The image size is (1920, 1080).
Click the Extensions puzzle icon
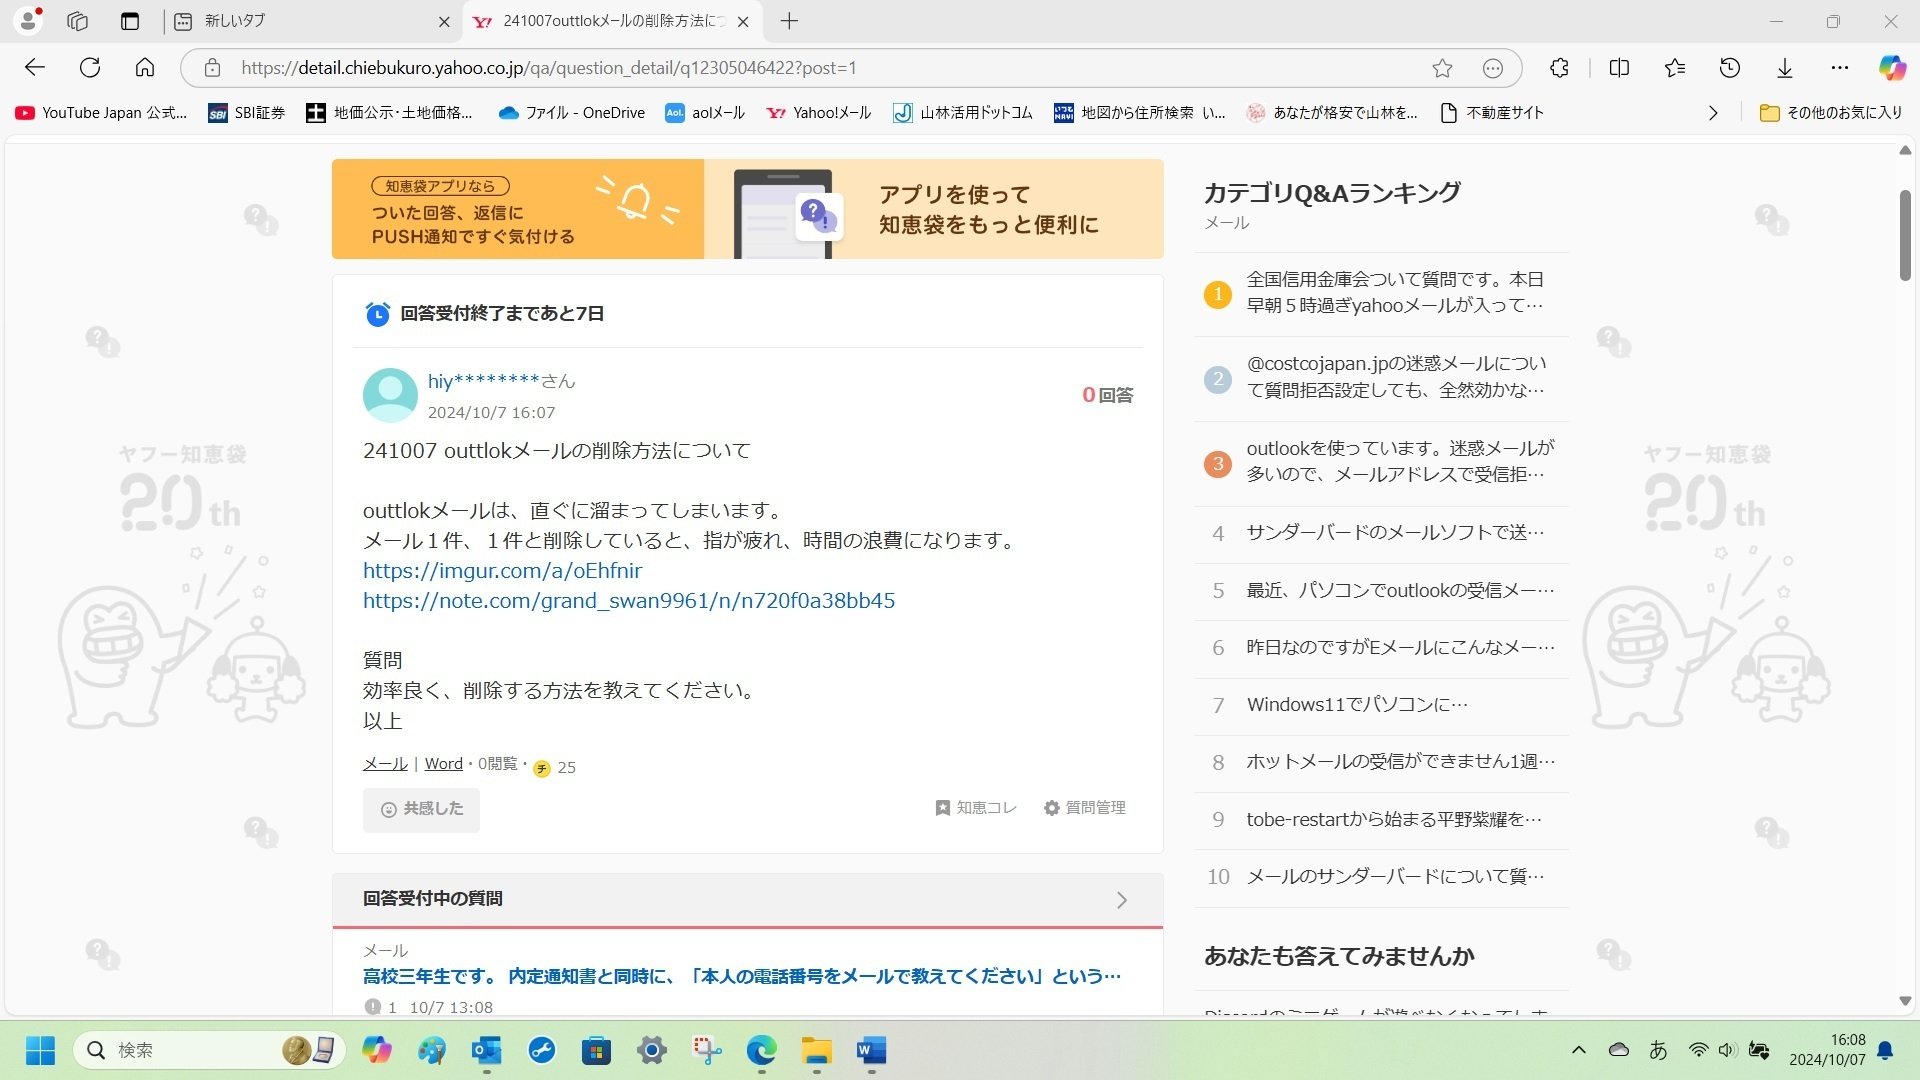click(x=1557, y=68)
